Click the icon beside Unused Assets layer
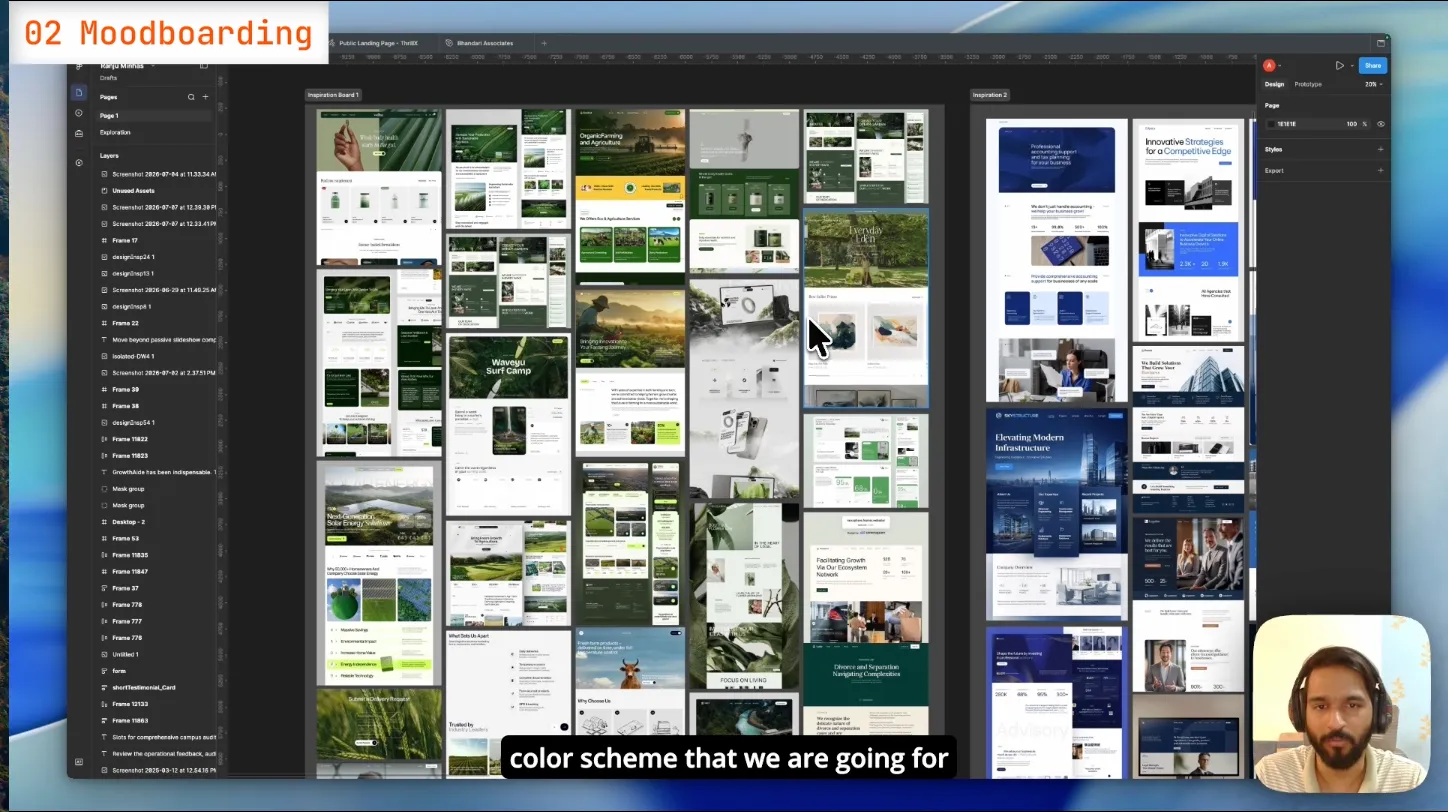The width and height of the screenshot is (1448, 812). 104,191
